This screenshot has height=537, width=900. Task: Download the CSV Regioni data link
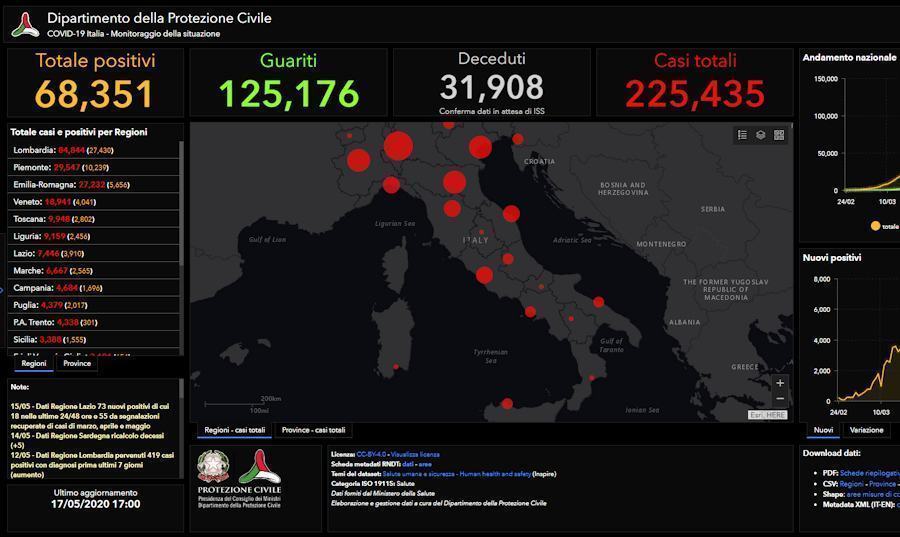[x=851, y=483]
